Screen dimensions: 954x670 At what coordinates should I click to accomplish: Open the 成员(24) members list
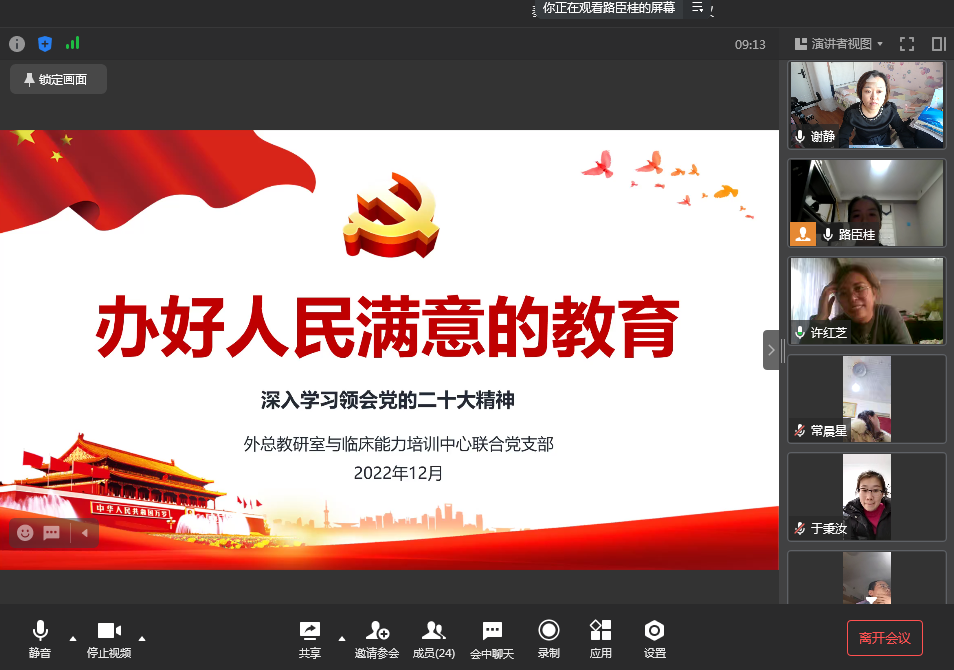pyautogui.click(x=433, y=638)
